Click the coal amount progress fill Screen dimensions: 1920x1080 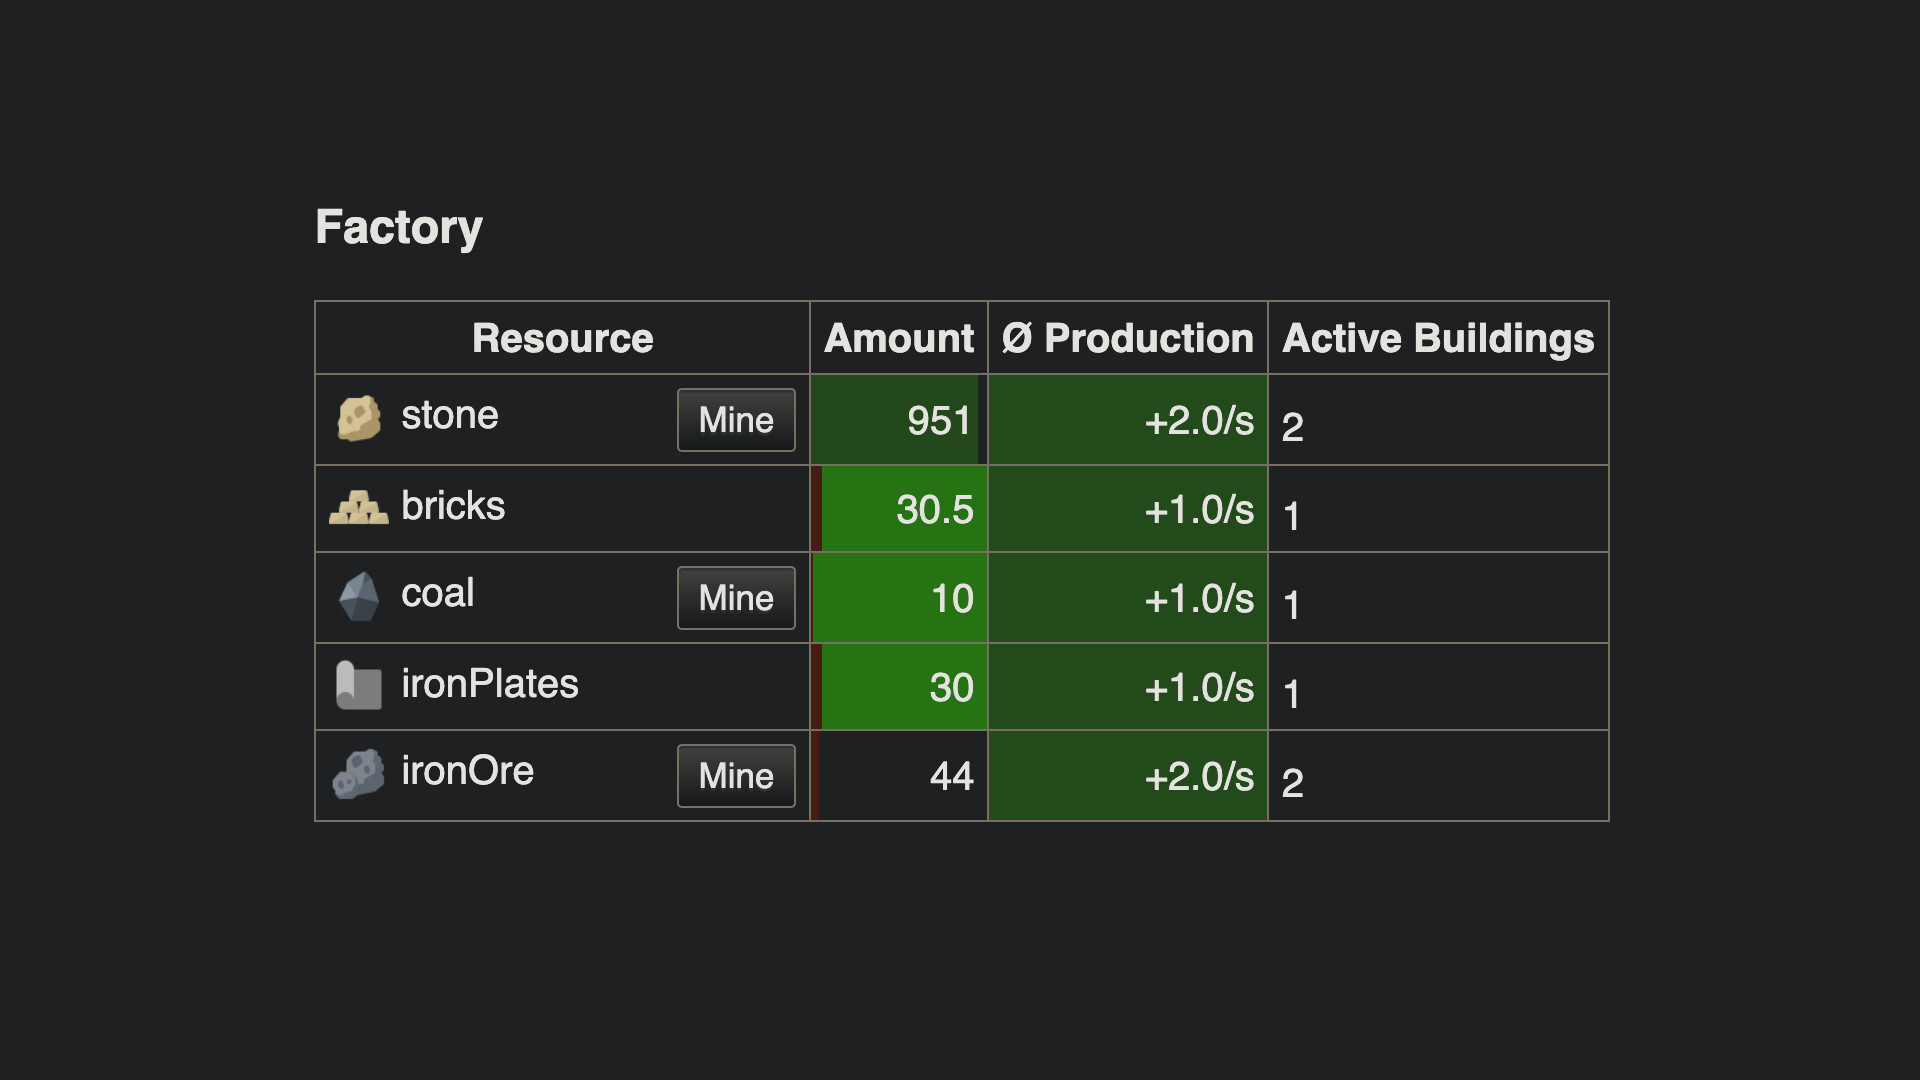900,597
